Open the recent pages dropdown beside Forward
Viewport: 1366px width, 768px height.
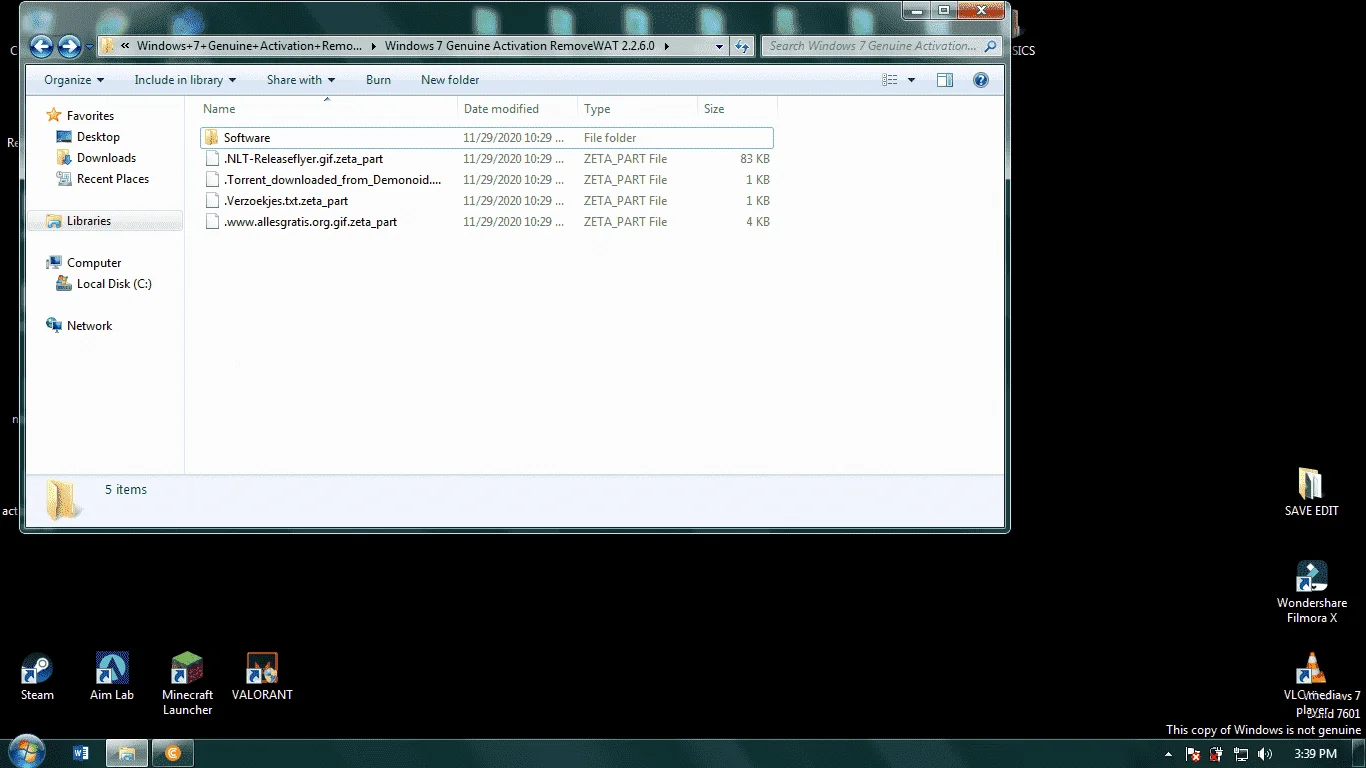tap(90, 46)
